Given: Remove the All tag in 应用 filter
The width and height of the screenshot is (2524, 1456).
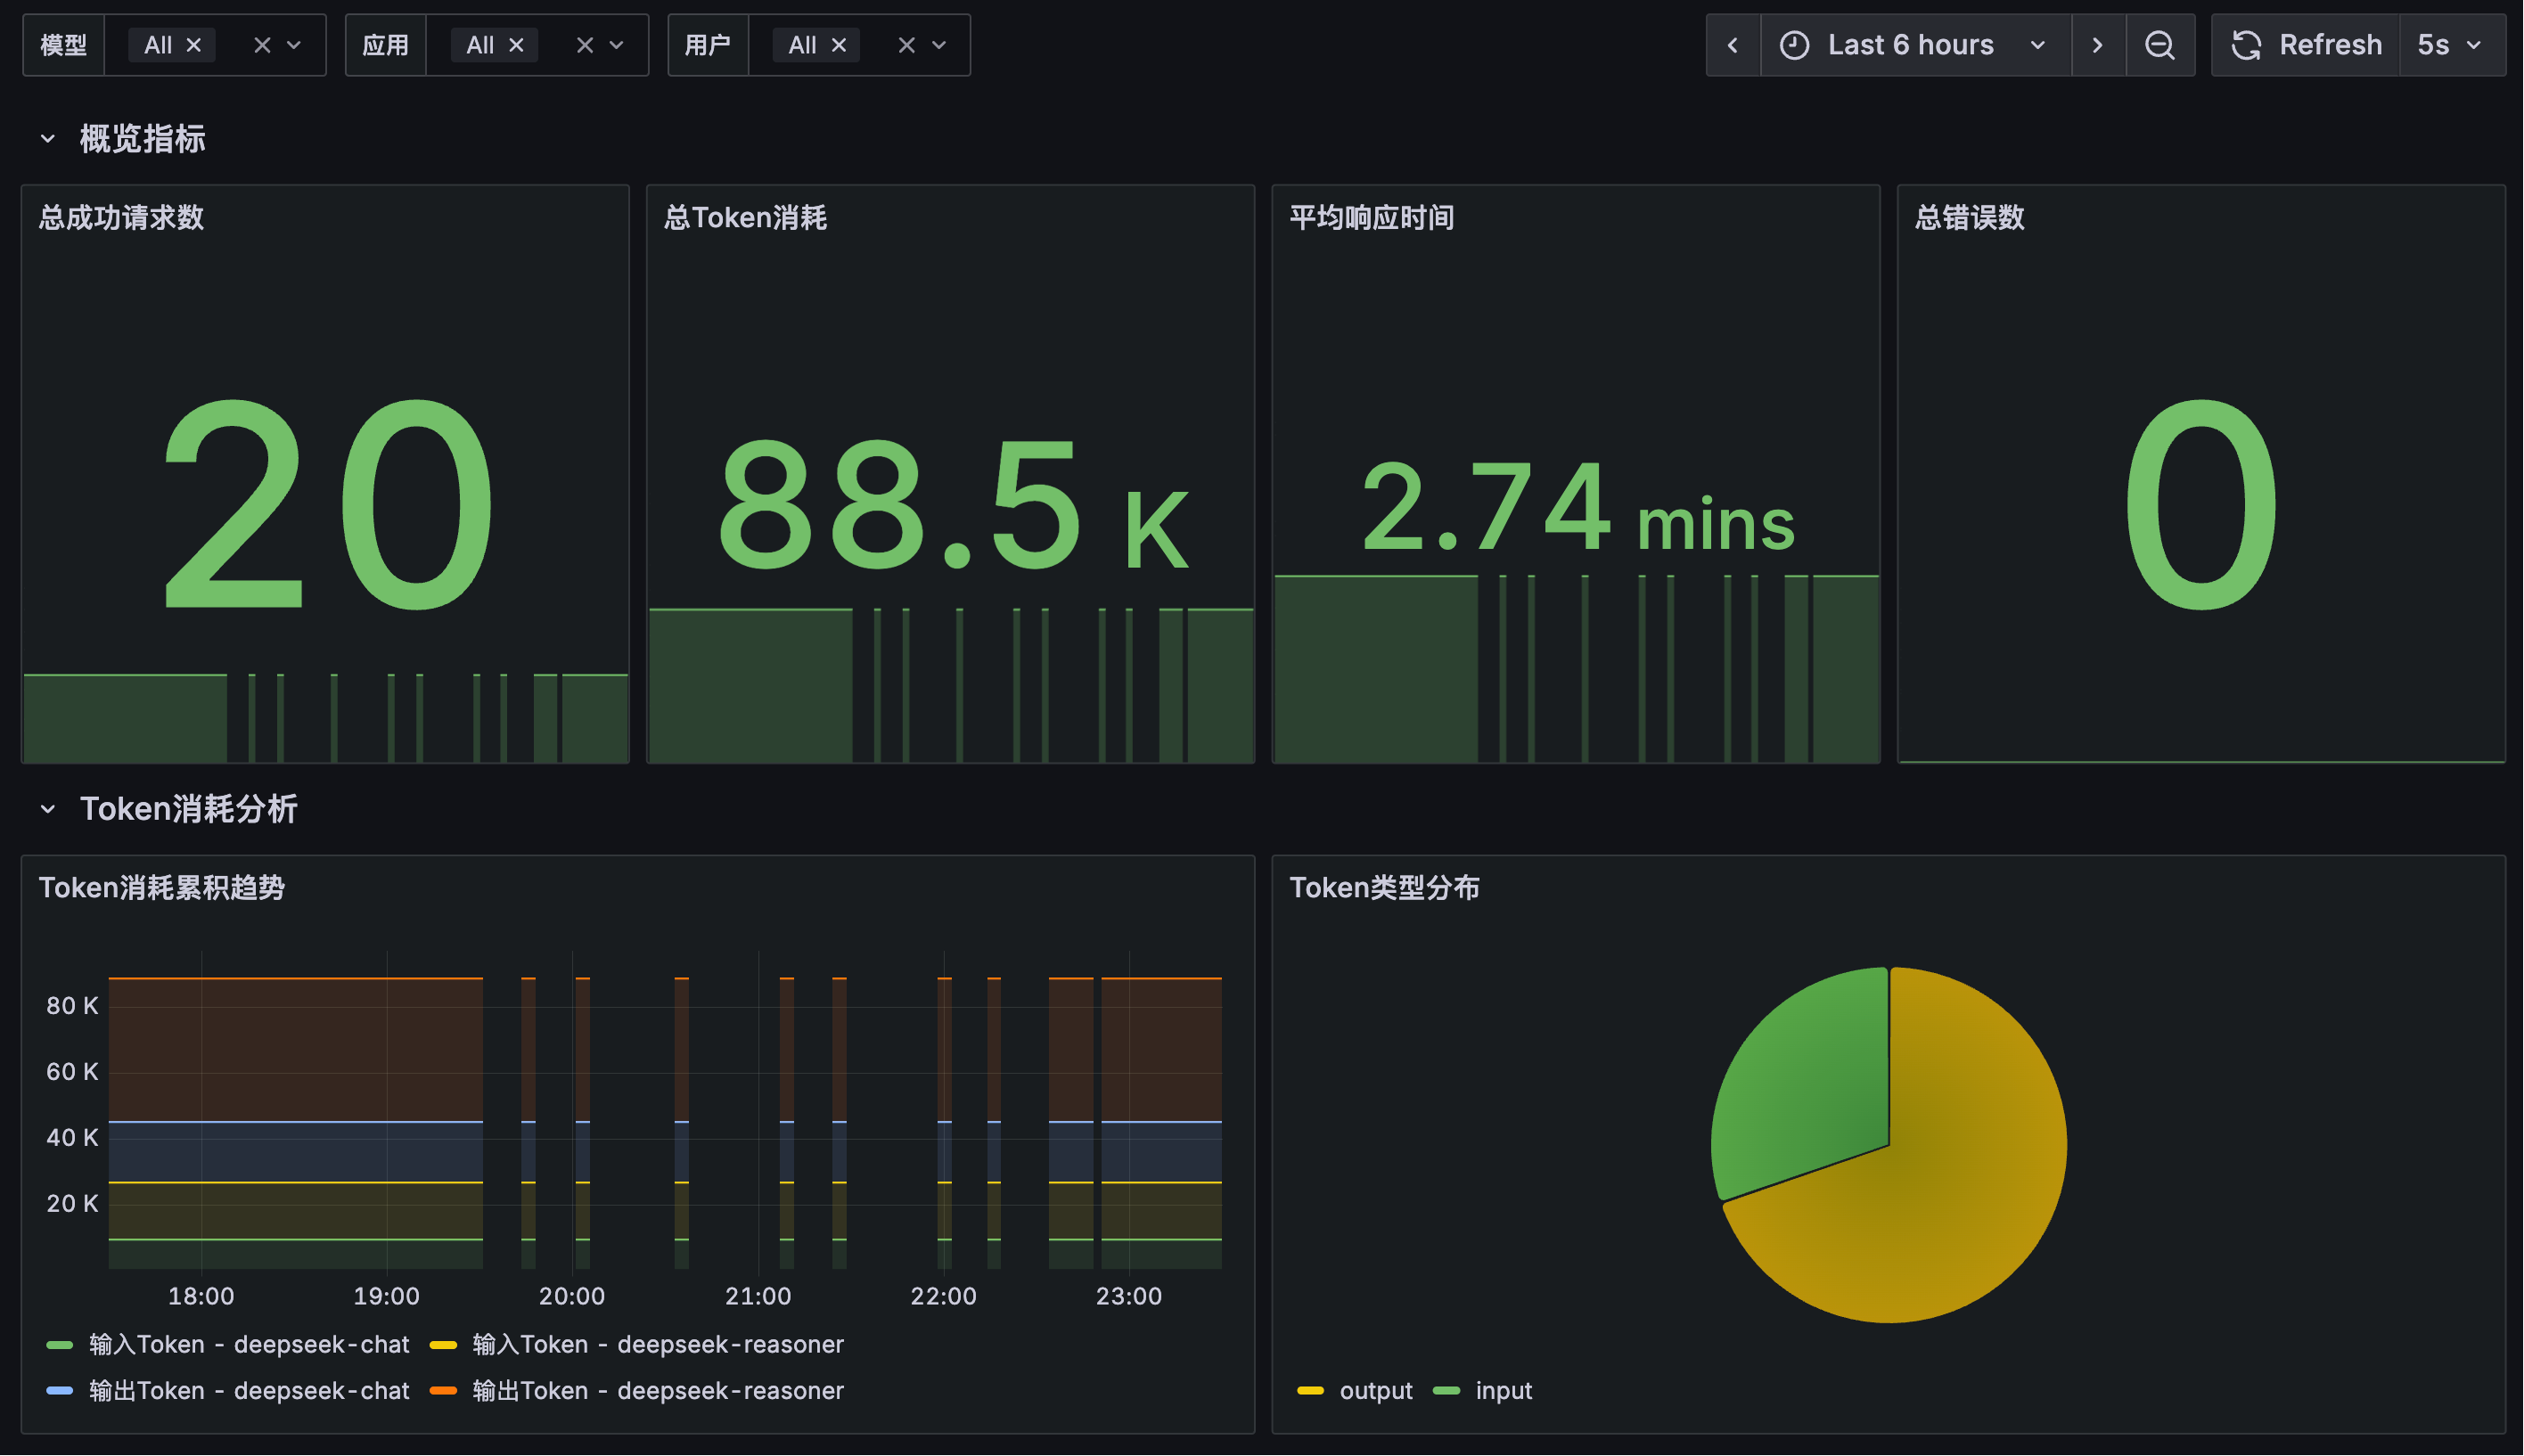Looking at the screenshot, I should [516, 45].
